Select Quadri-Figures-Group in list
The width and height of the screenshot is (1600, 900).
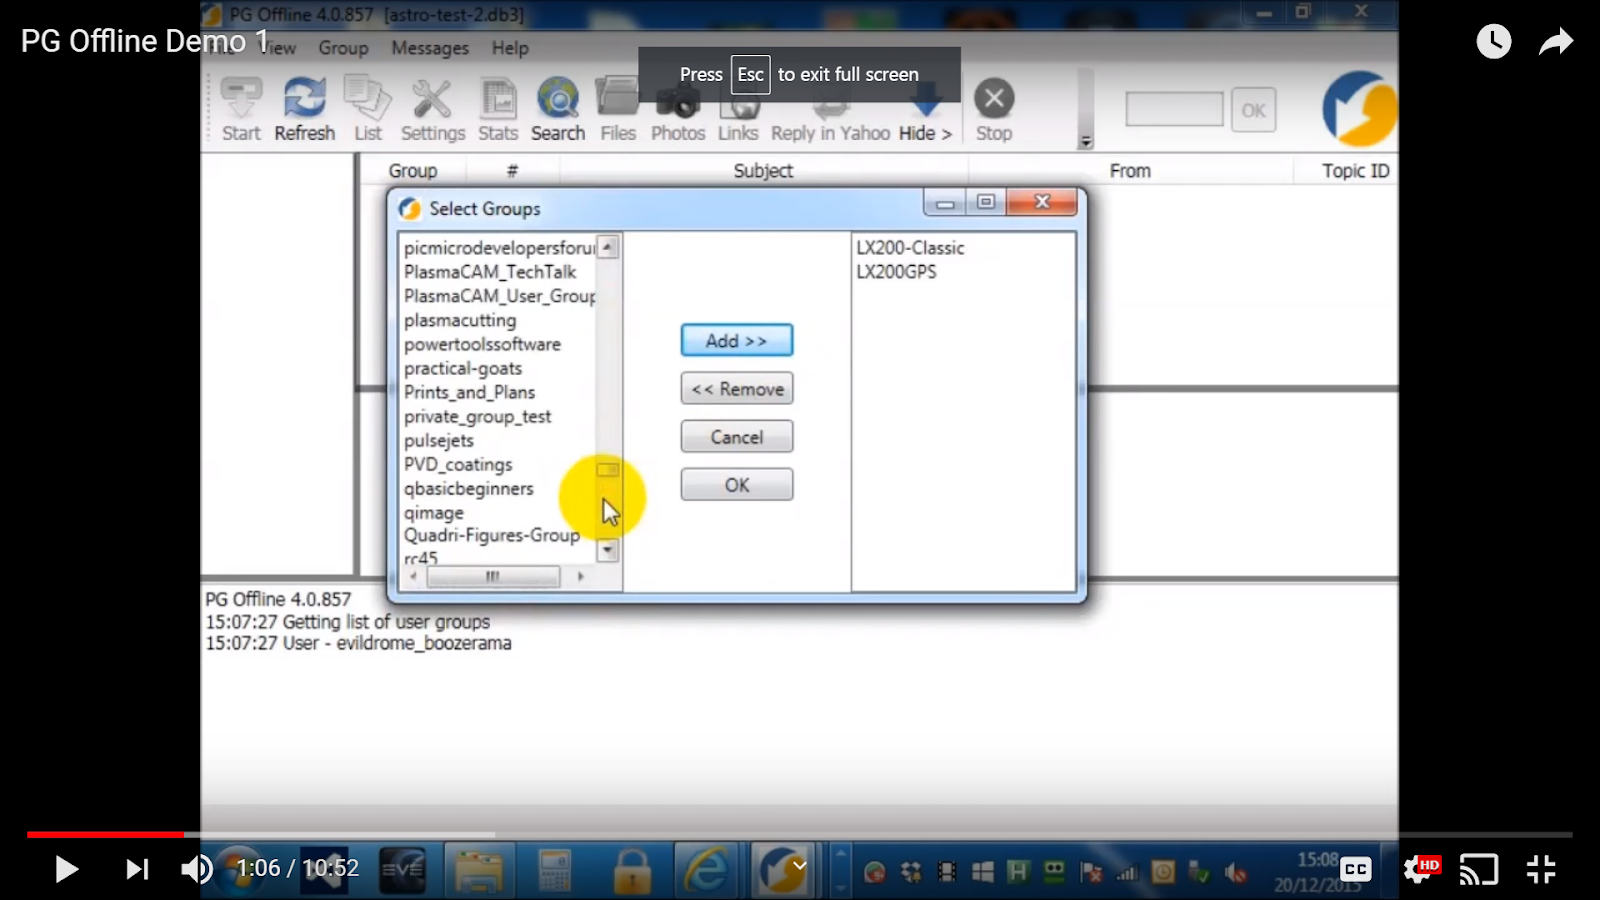click(x=492, y=535)
